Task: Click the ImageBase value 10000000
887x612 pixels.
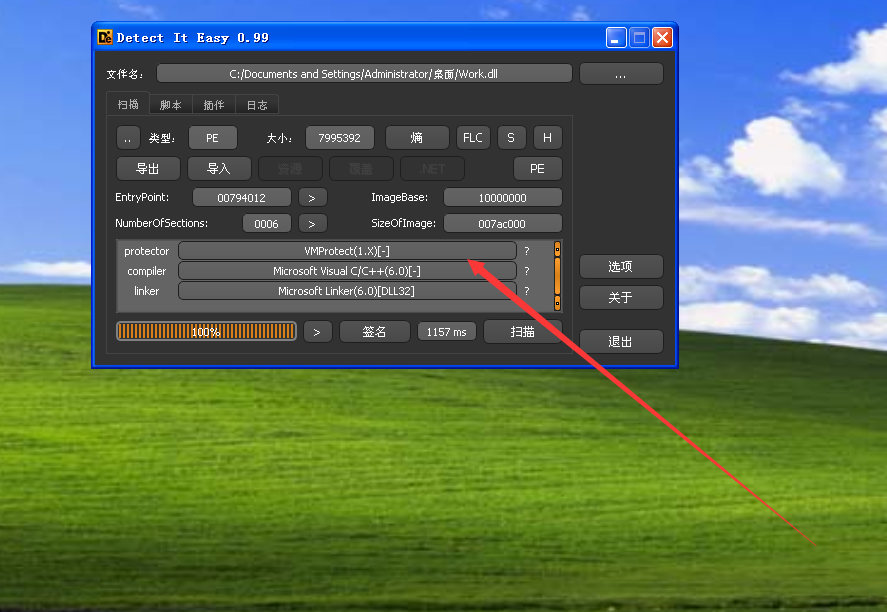Action: click(502, 197)
